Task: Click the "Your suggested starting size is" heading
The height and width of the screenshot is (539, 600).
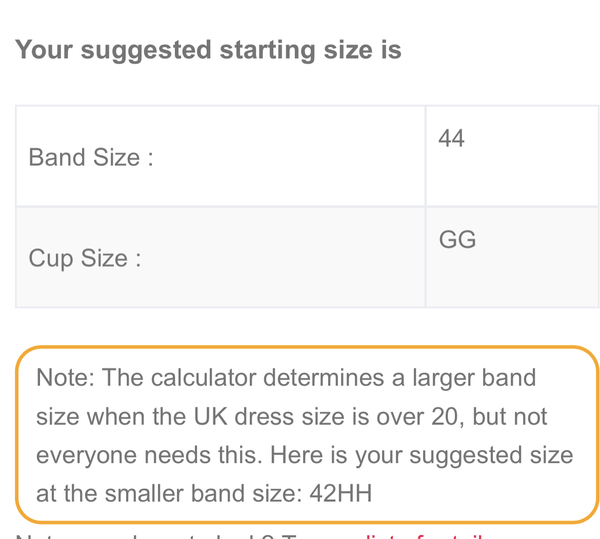Action: point(208,50)
